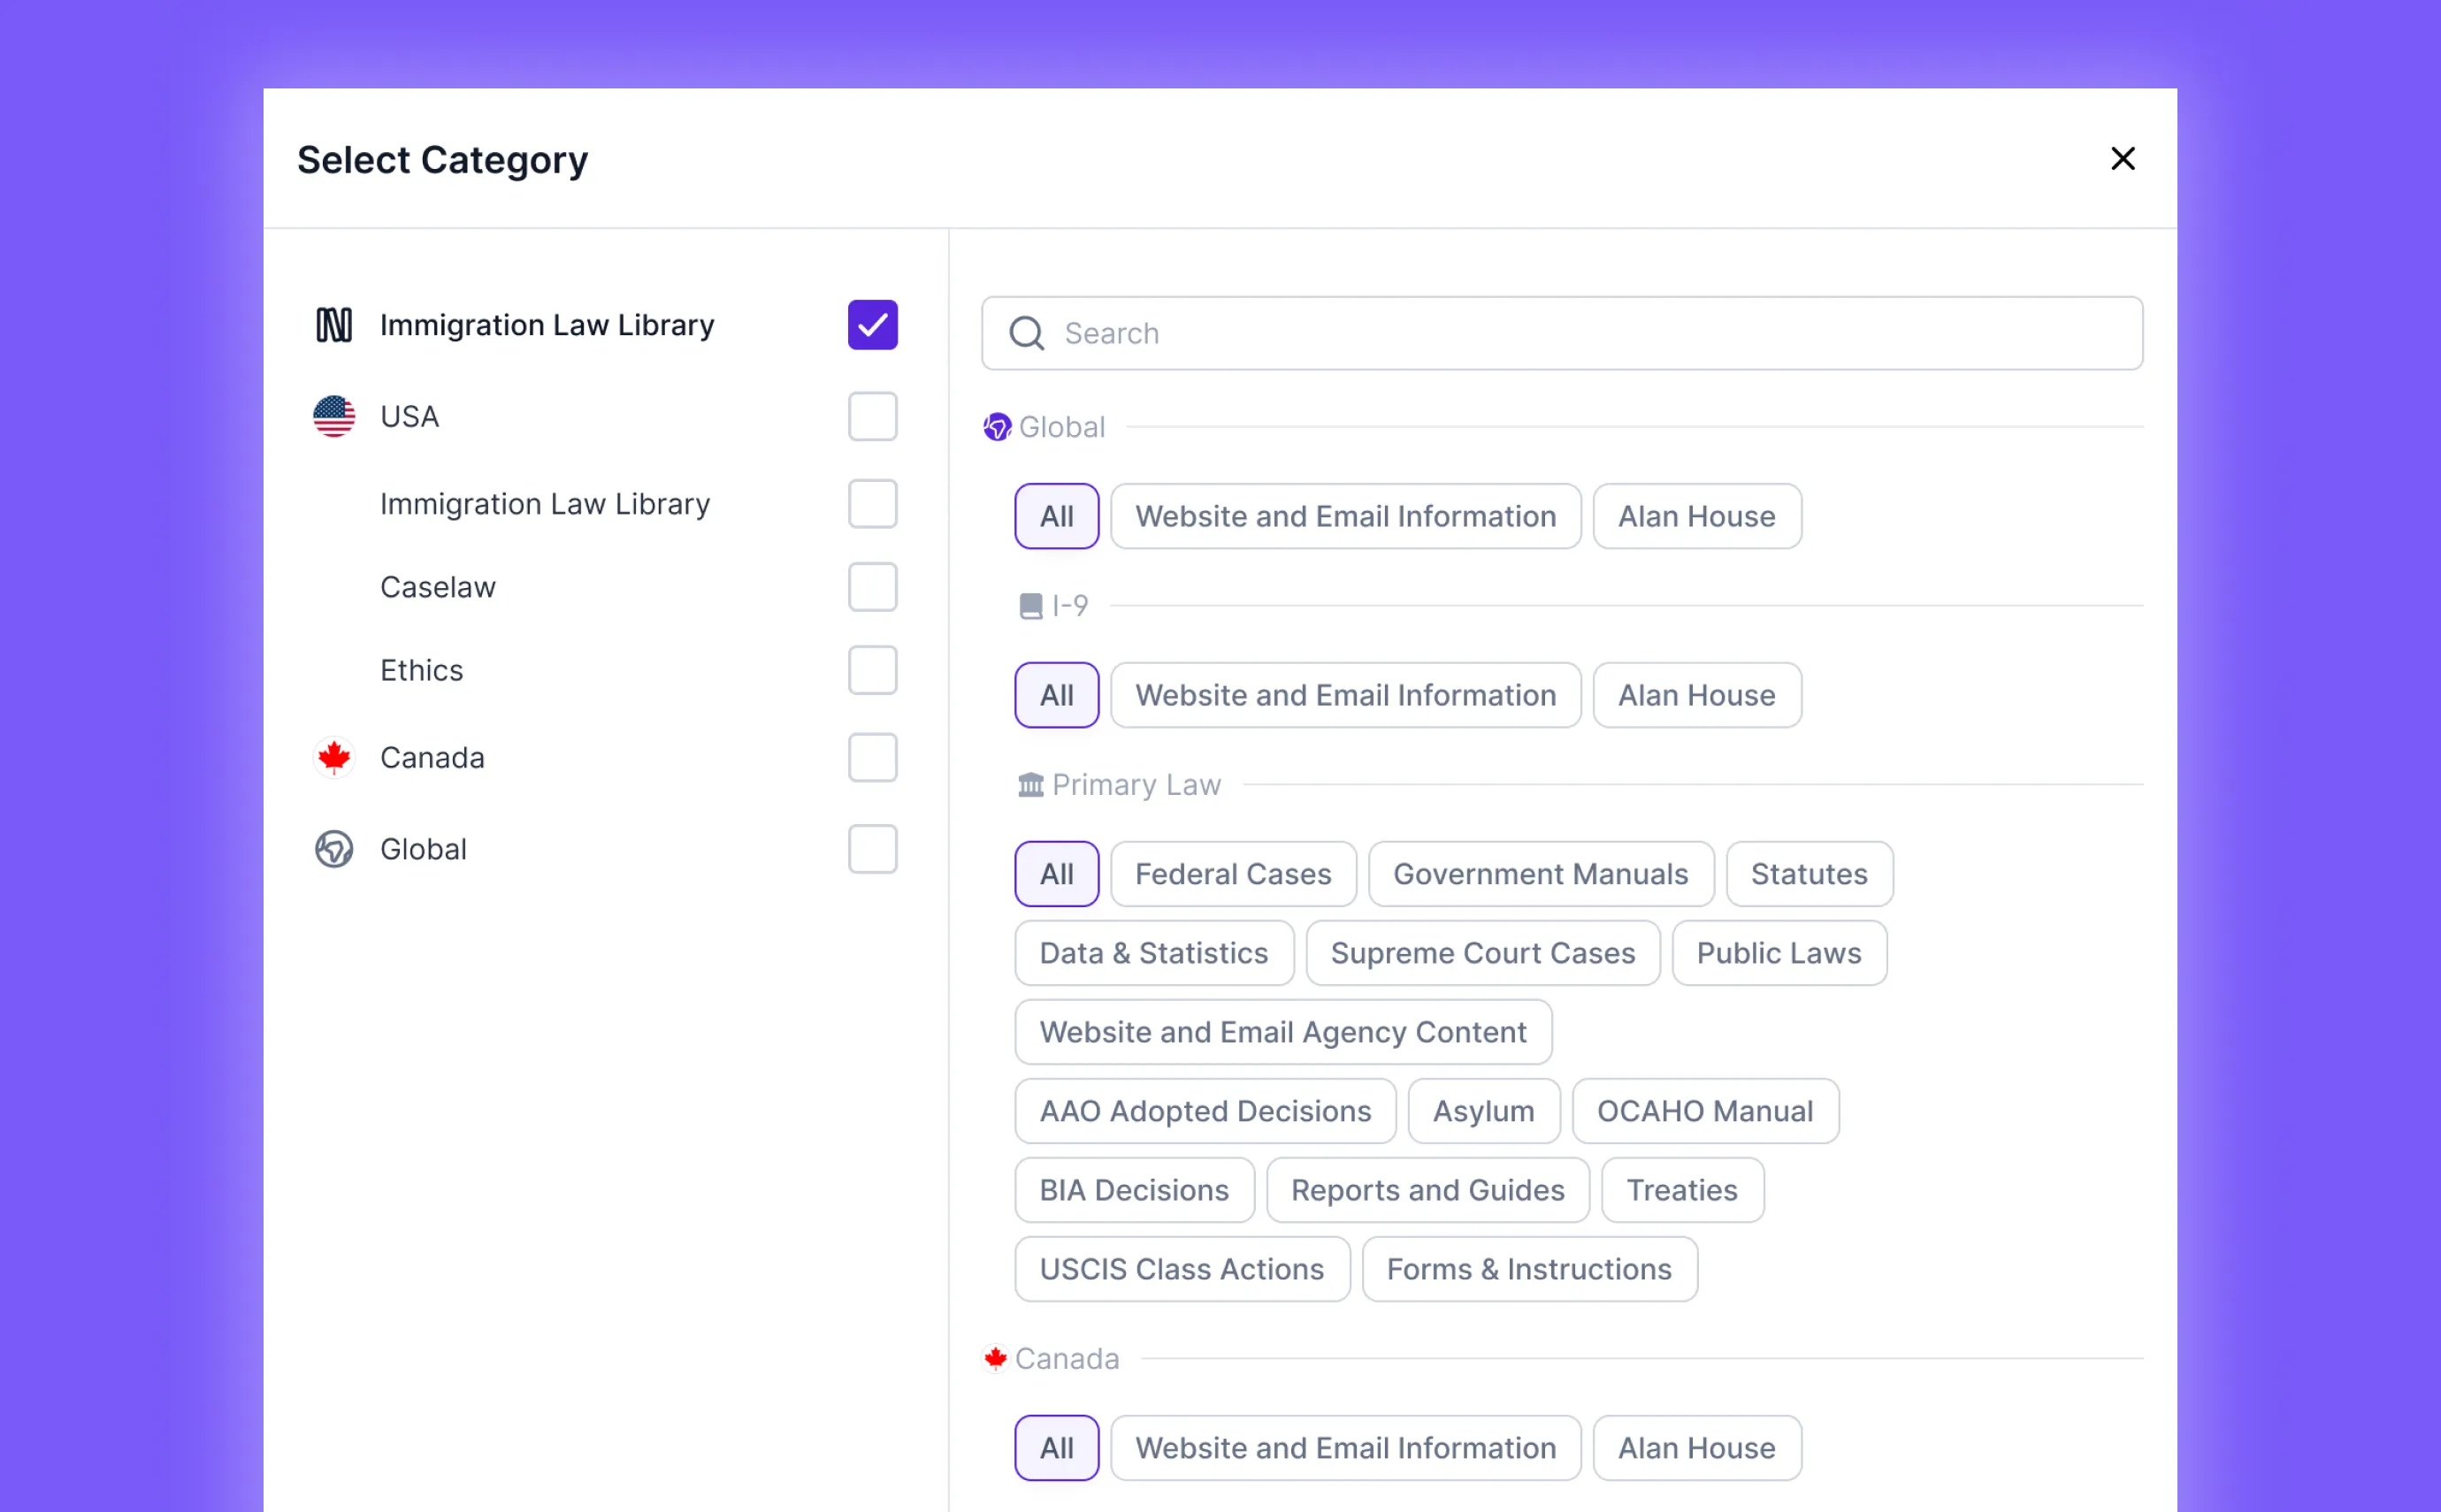Image resolution: width=2441 pixels, height=1512 pixels.
Task: Enable the Caselaw checkbox
Action: pyautogui.click(x=872, y=587)
